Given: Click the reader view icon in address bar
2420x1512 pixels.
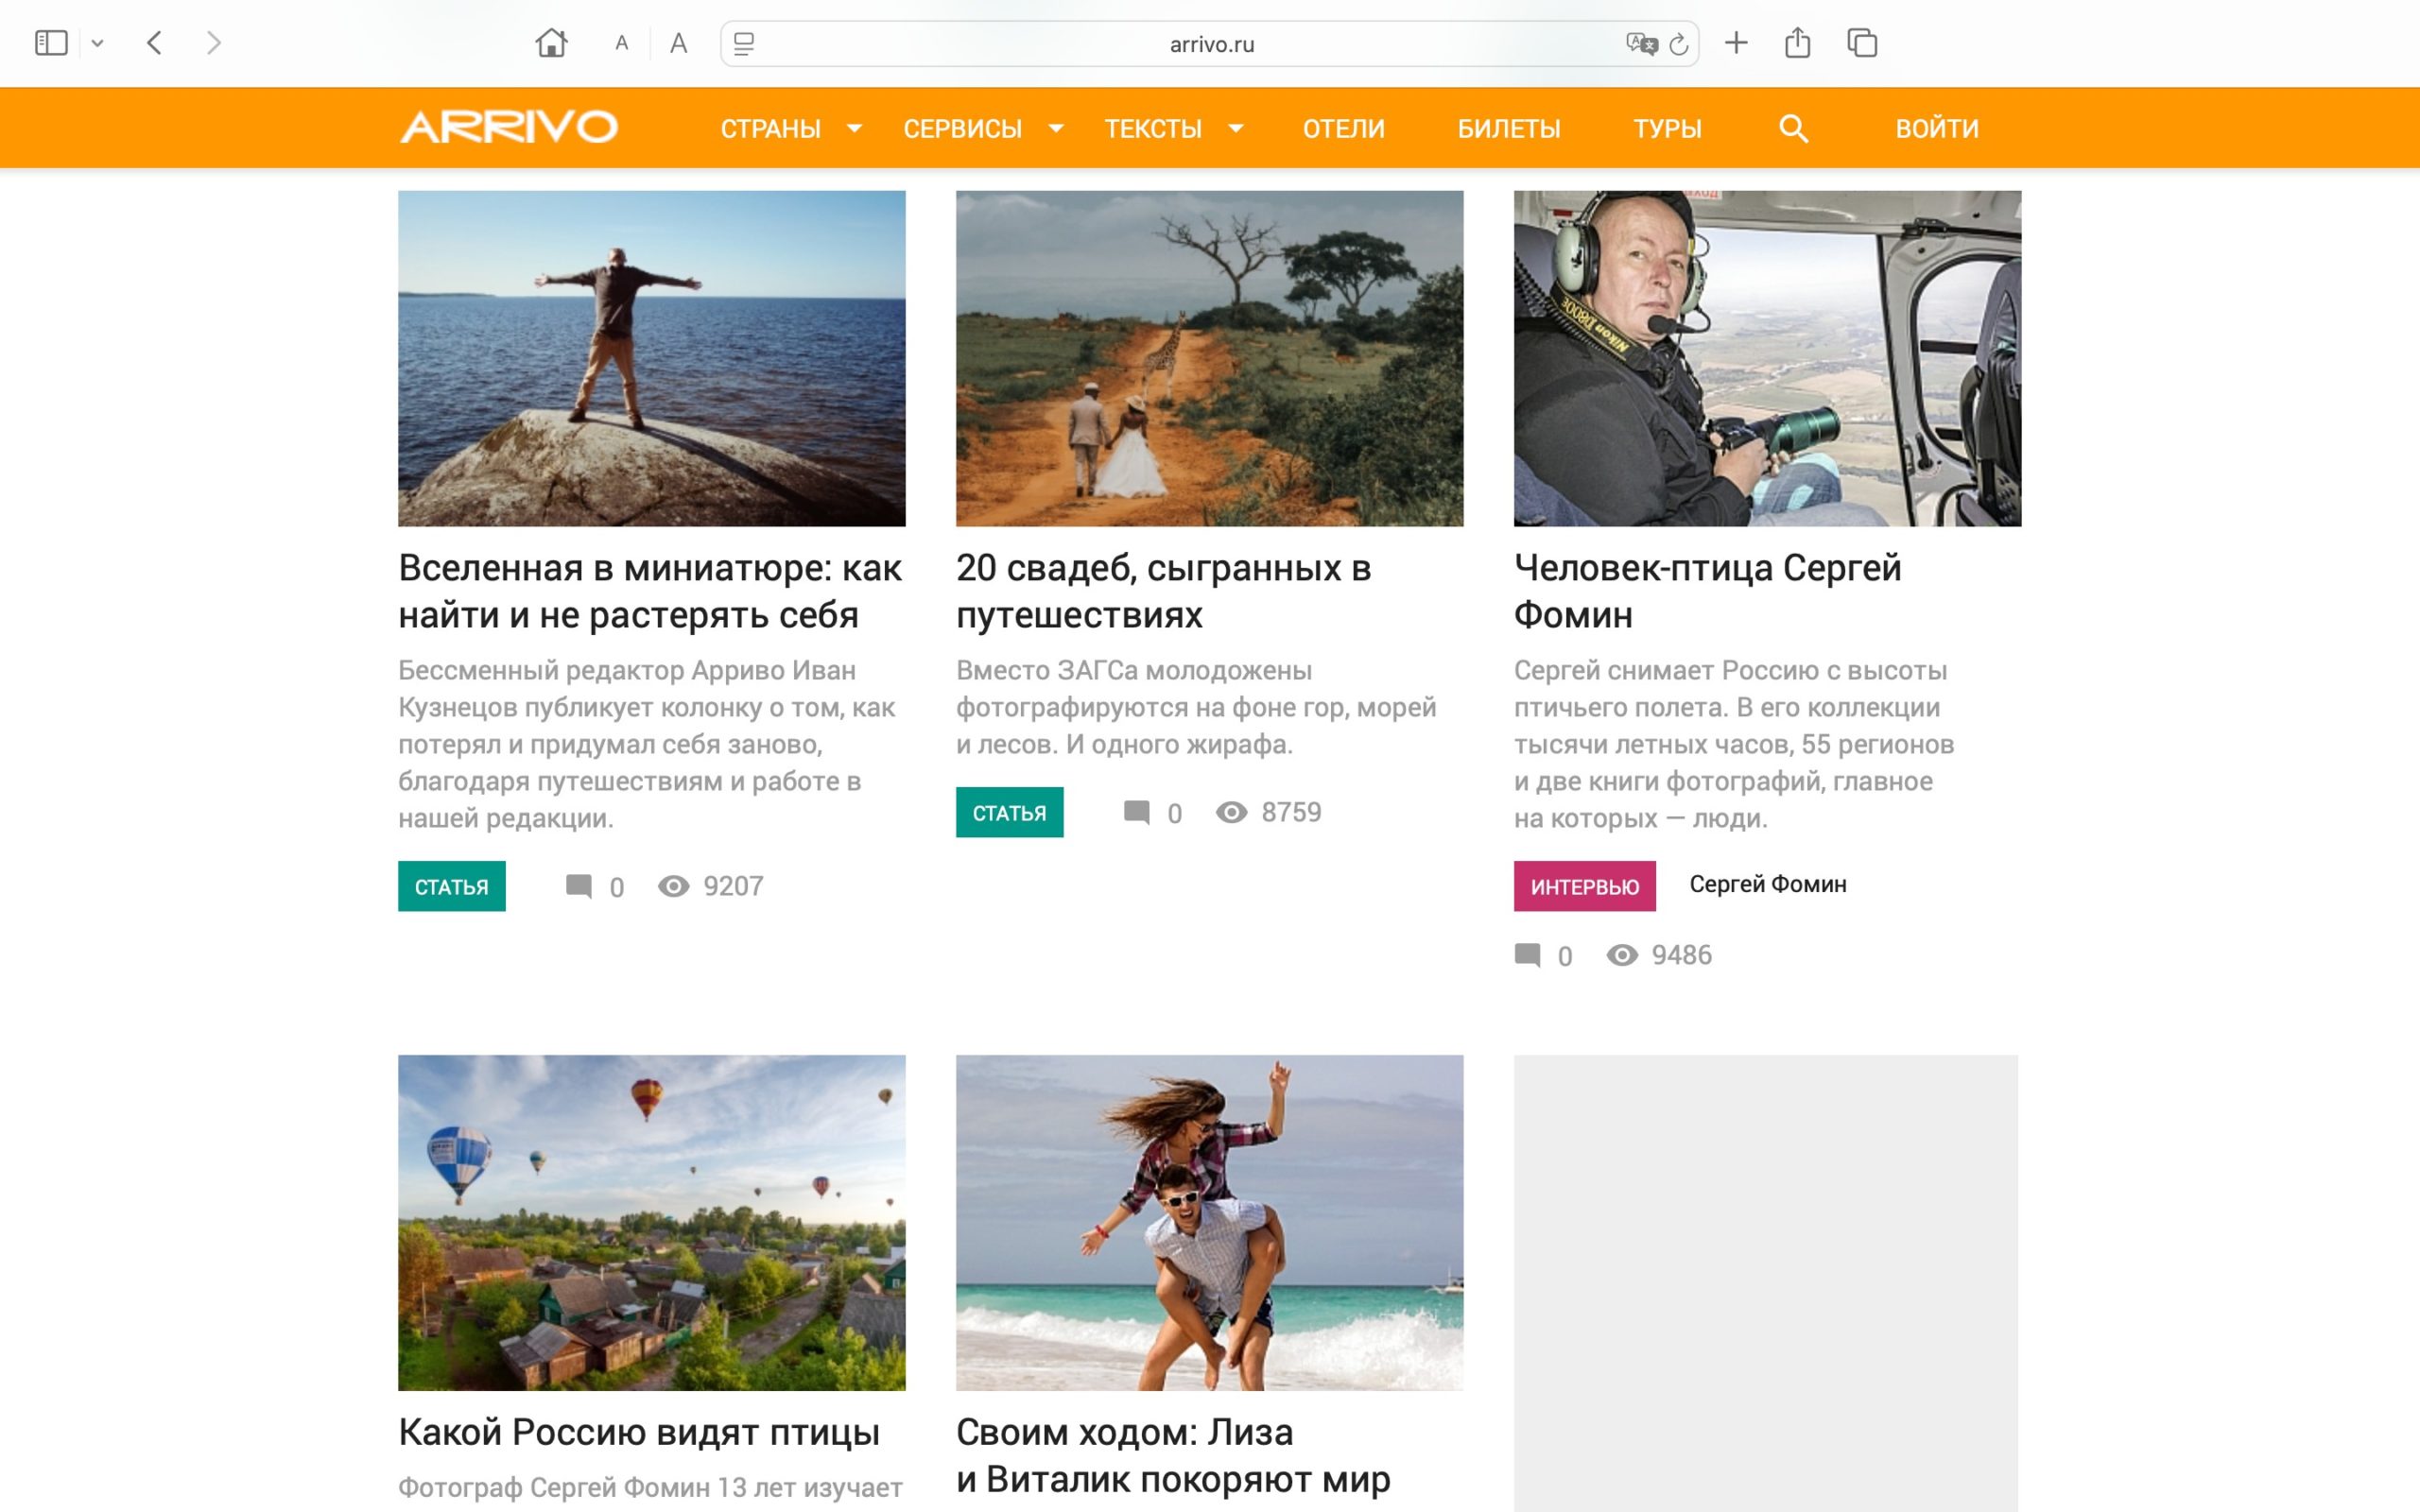Looking at the screenshot, I should click(744, 44).
